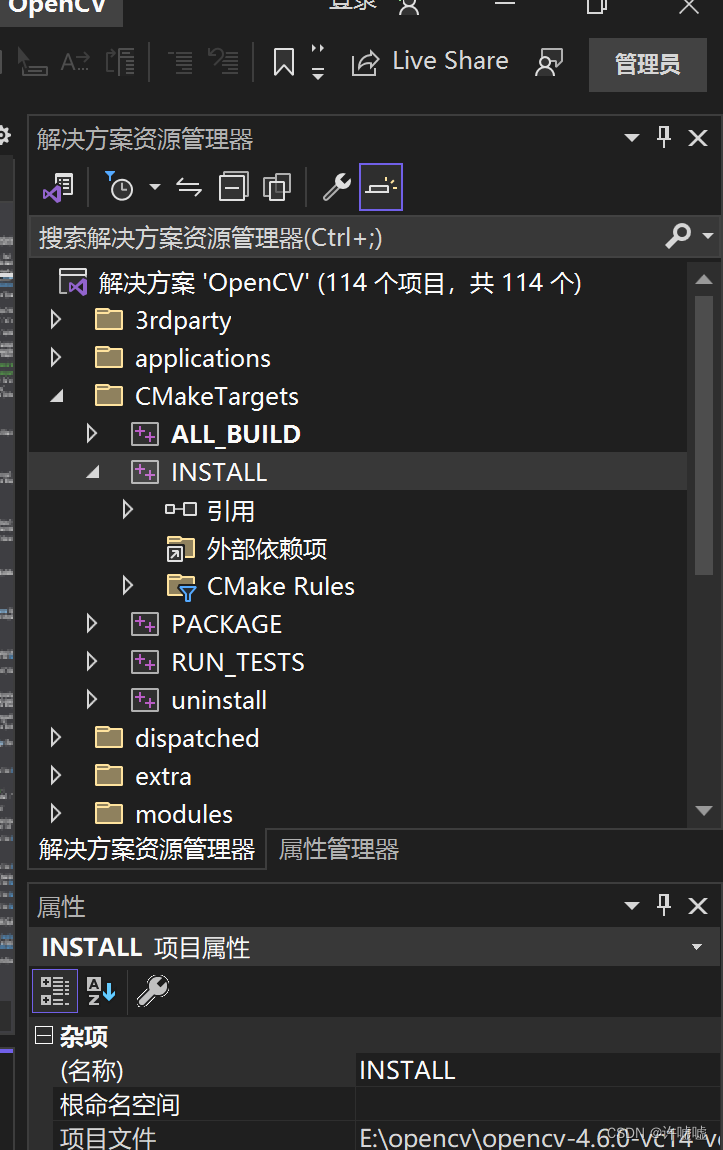This screenshot has height=1150, width=723.
Task: Select the INSTALL project item
Action: pyautogui.click(x=219, y=472)
